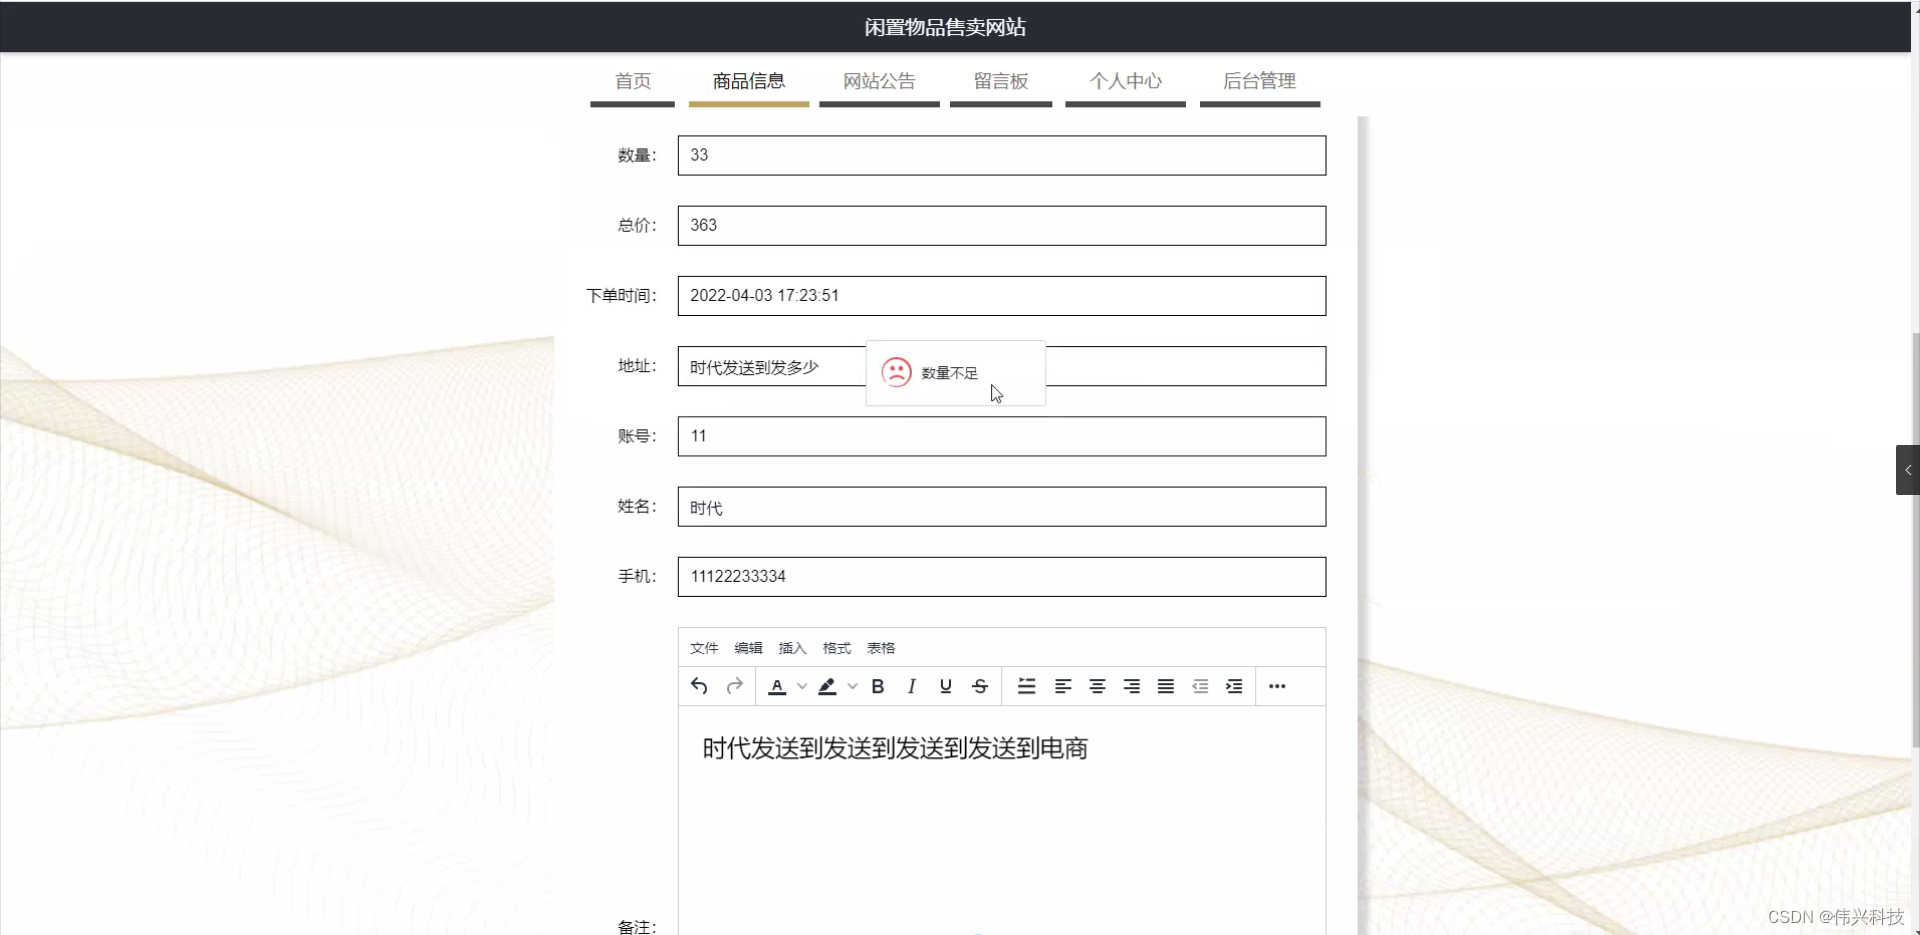Click the Redo icon in the editor toolbar
The image size is (1920, 935).
734,686
